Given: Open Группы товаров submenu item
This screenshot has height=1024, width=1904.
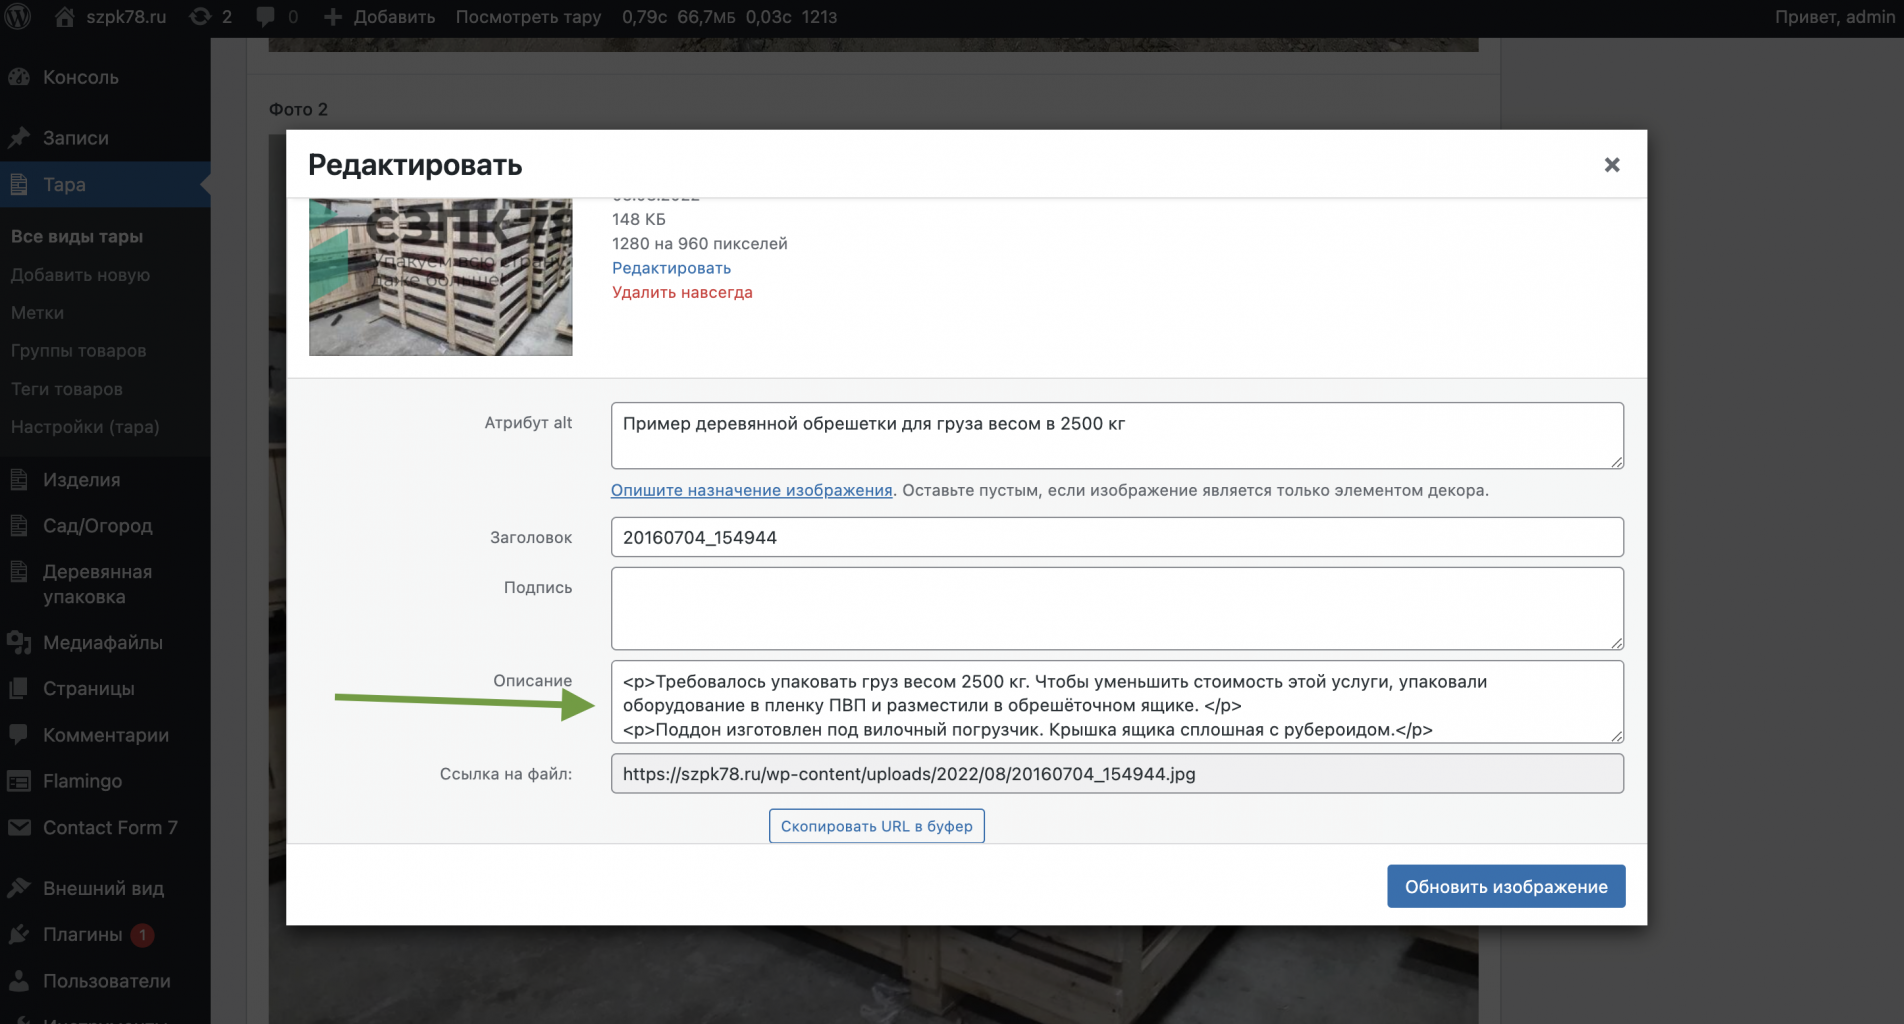Looking at the screenshot, I should [x=78, y=351].
